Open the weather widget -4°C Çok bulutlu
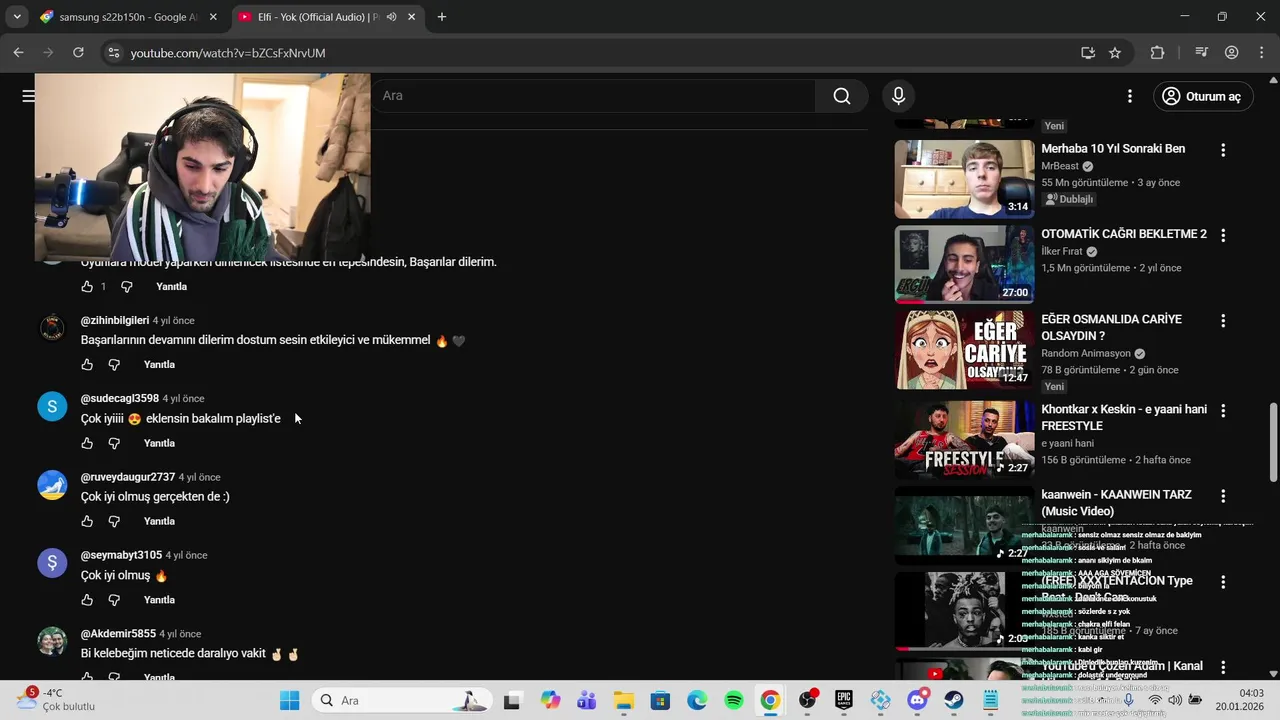Screen dimensions: 1280x720 click(56, 700)
